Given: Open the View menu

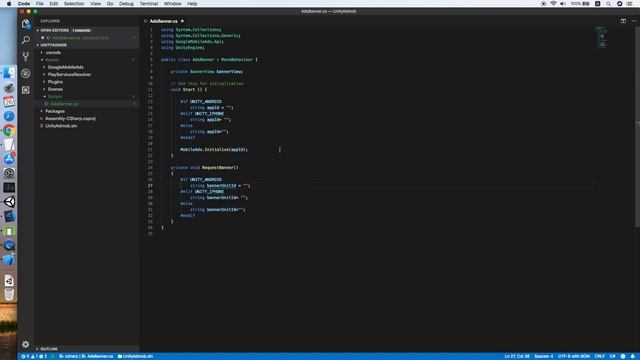Looking at the screenshot, I should 95,4.
